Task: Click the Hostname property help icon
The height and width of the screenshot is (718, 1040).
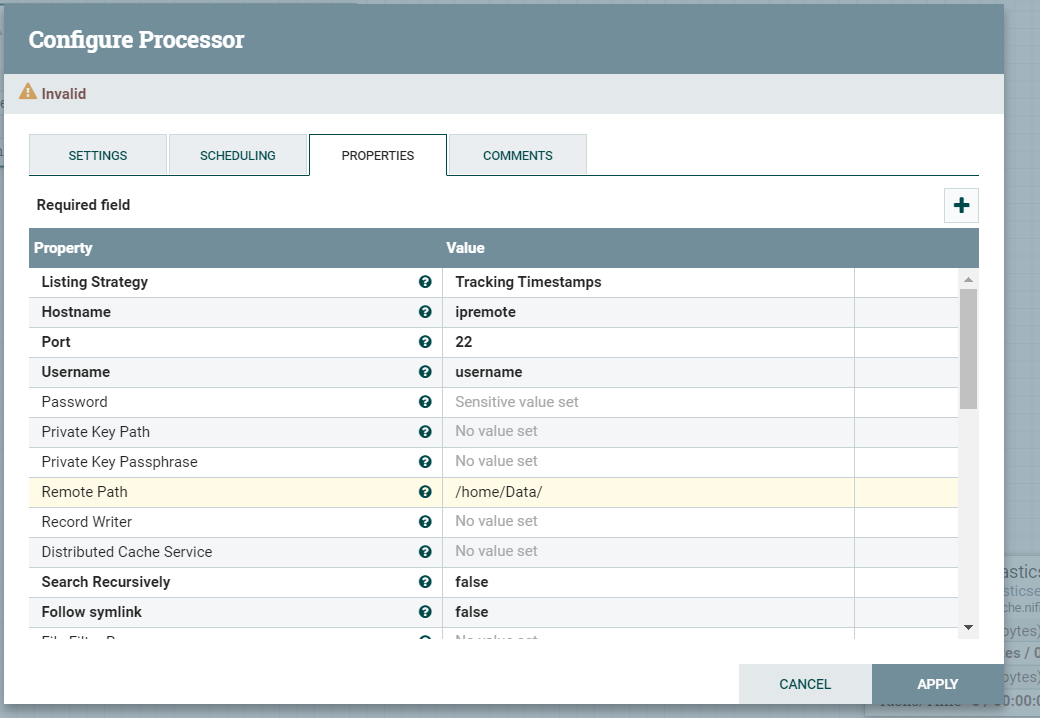Action: [x=425, y=312]
